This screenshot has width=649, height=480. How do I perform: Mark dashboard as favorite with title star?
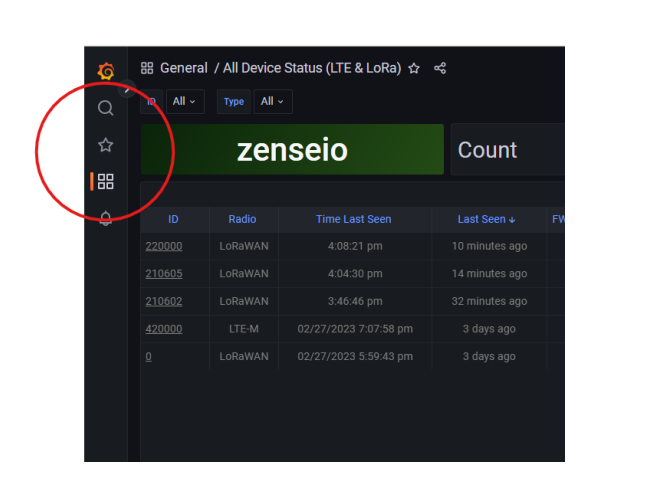coord(414,68)
